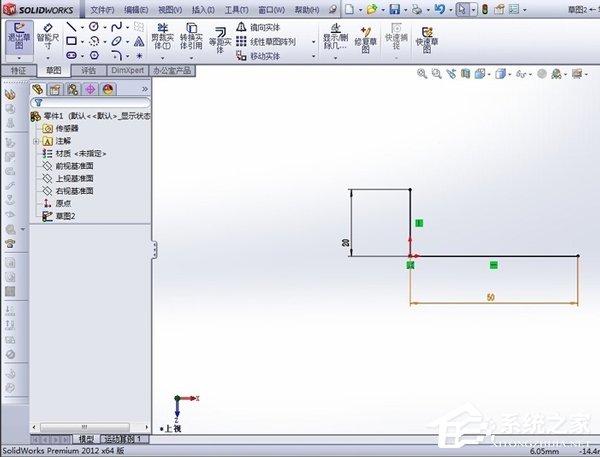Select the sketch Text tool

pos(139,41)
